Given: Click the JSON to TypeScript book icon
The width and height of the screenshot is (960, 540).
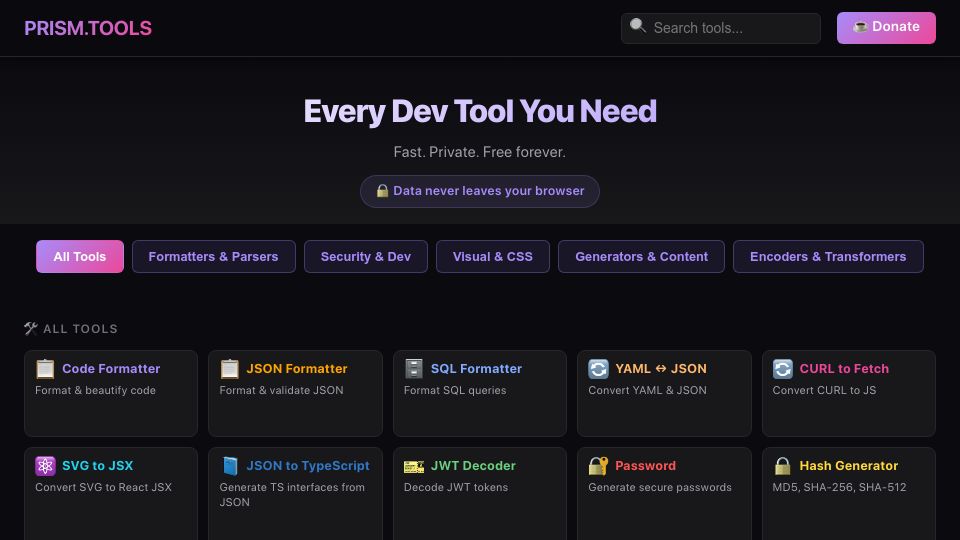Looking at the screenshot, I should tap(230, 466).
